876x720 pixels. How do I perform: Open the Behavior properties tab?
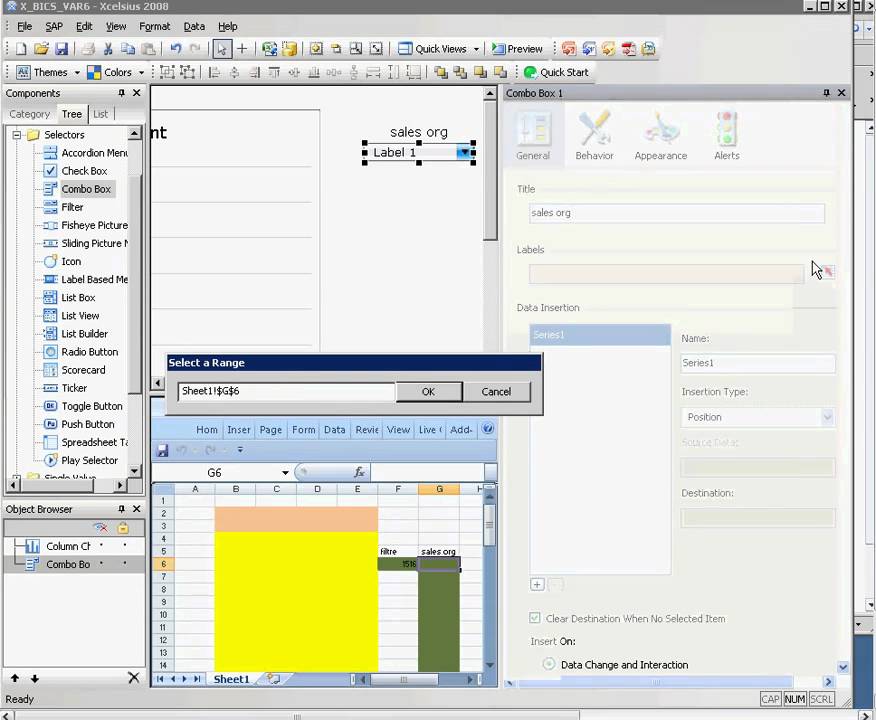click(x=594, y=136)
